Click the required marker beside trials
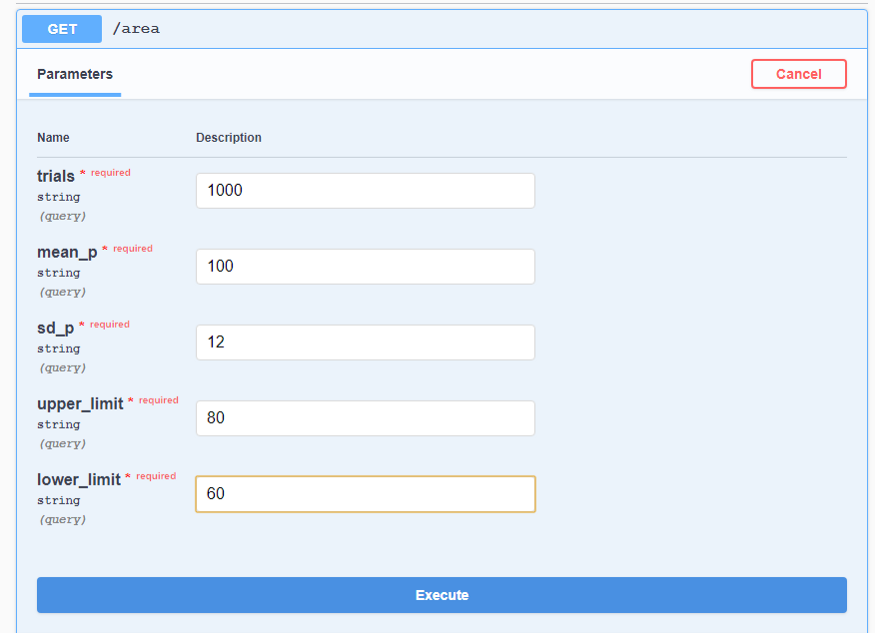This screenshot has height=633, width=875. pos(110,173)
